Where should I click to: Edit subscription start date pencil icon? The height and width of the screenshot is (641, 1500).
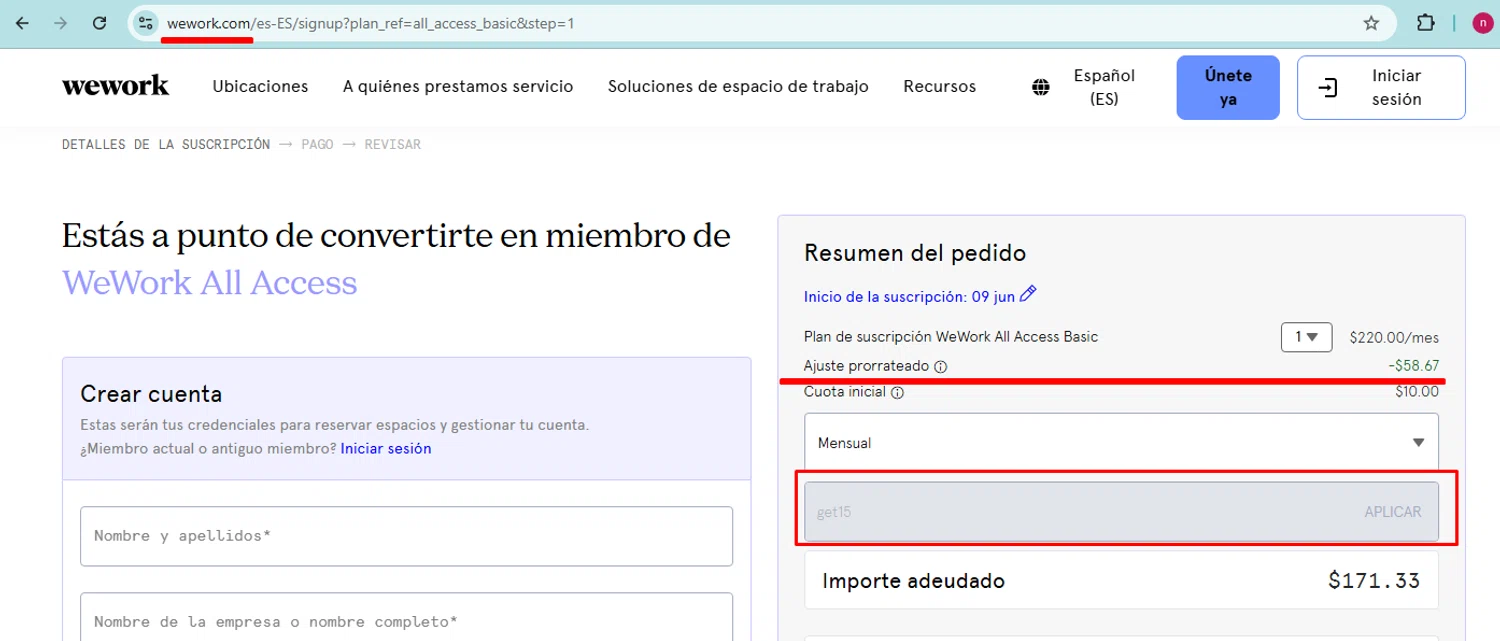point(1028,295)
